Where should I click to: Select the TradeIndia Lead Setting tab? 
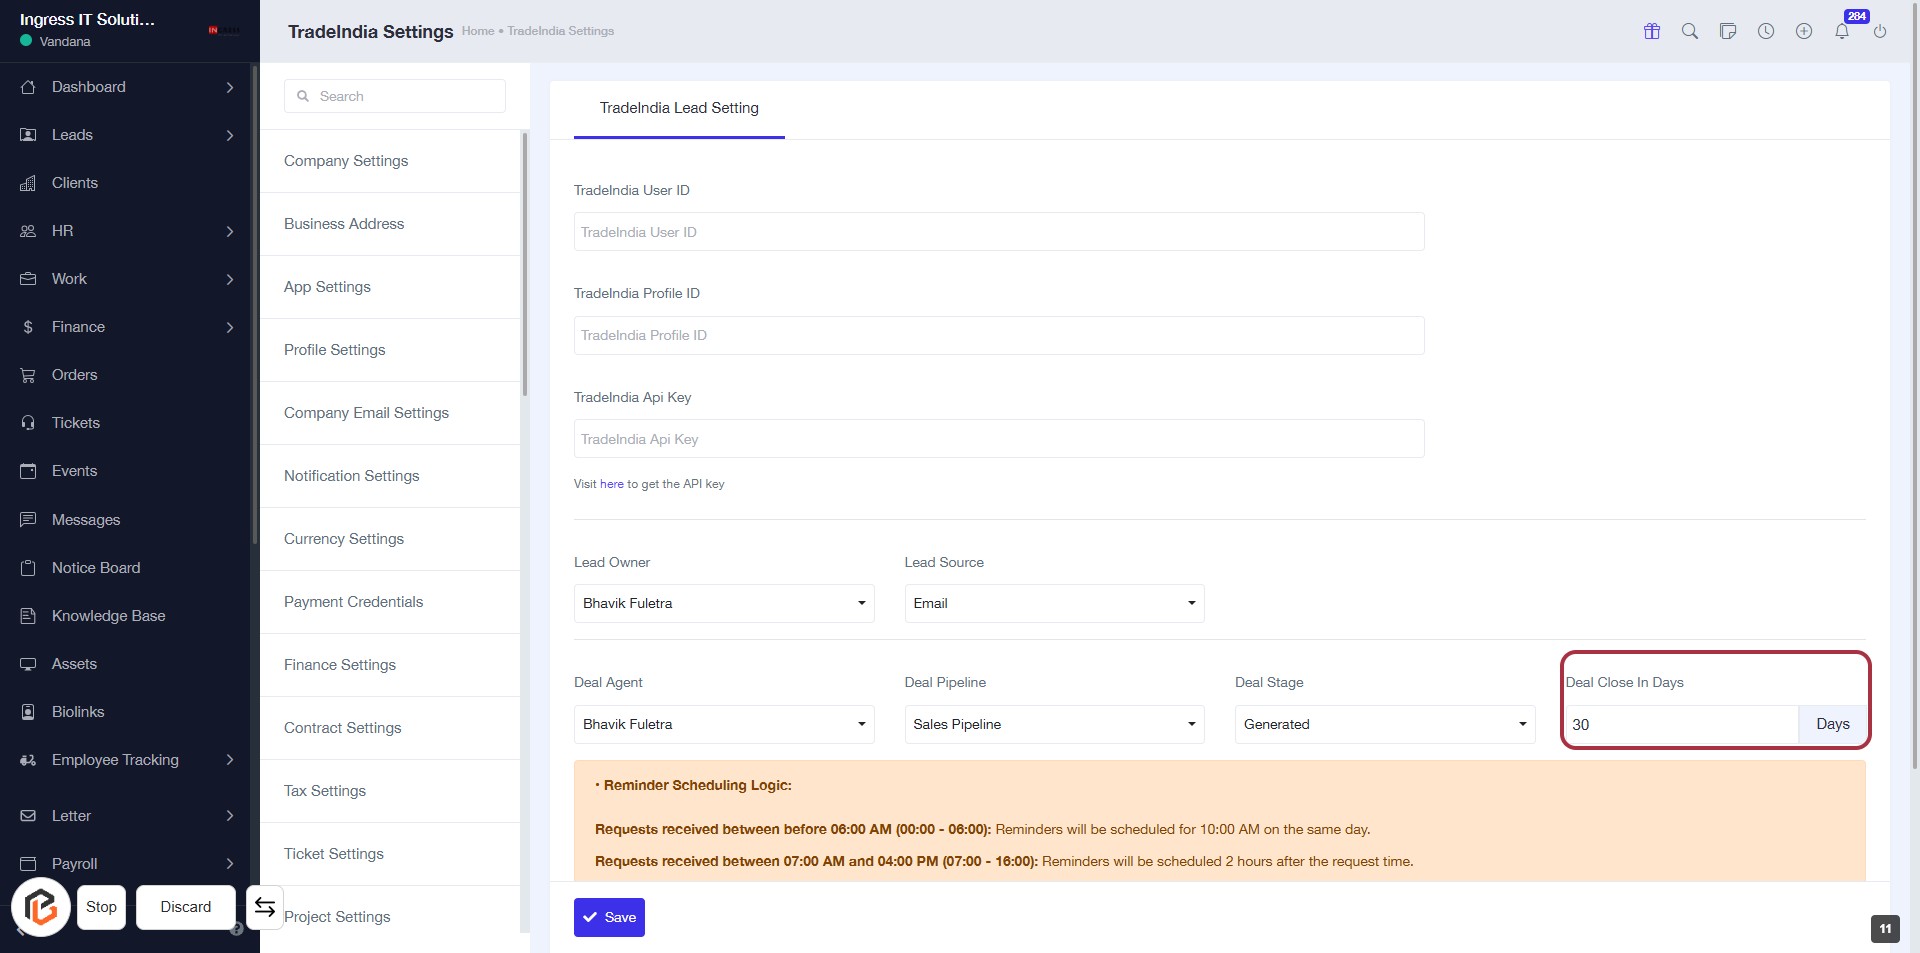coord(679,108)
